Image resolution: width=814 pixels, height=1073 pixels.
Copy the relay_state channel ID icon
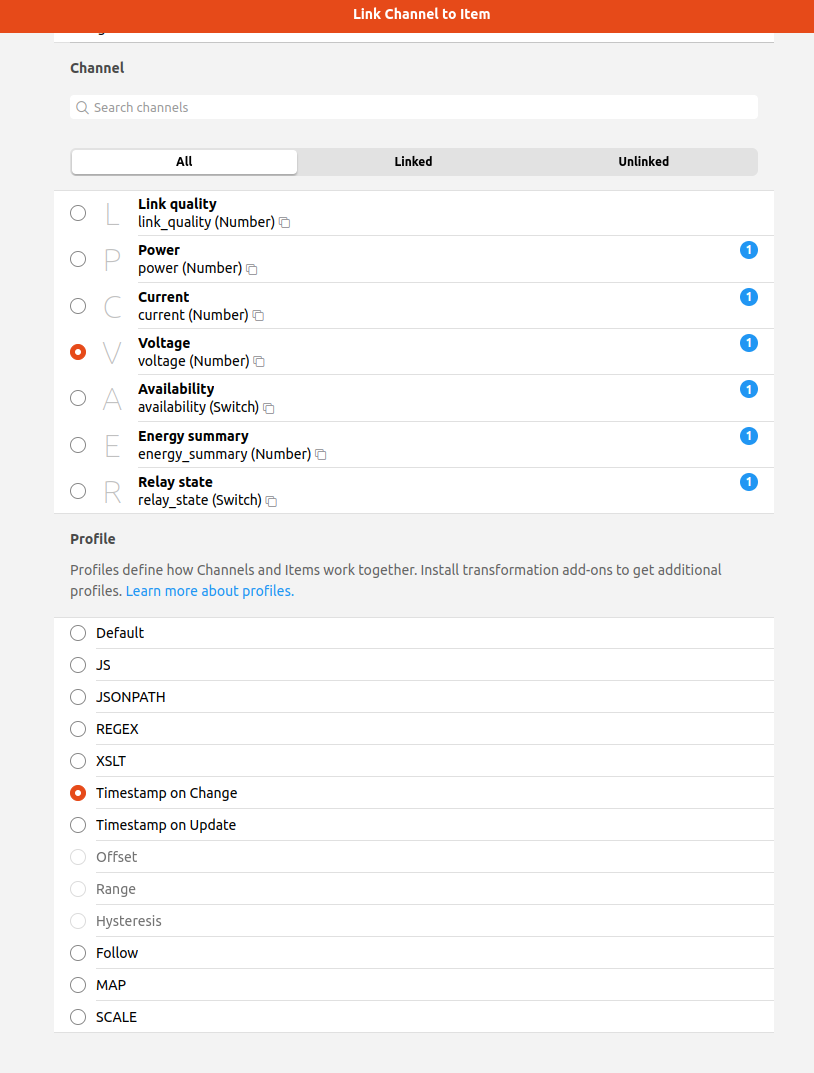[272, 501]
